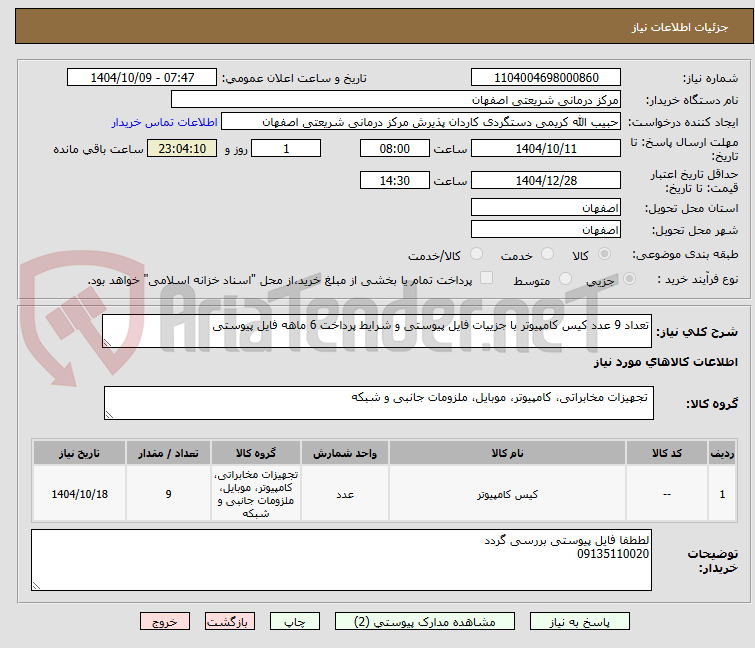Click resize grip of گروه کالا box
The height and width of the screenshot is (648, 755).
pyautogui.click(x=109, y=415)
